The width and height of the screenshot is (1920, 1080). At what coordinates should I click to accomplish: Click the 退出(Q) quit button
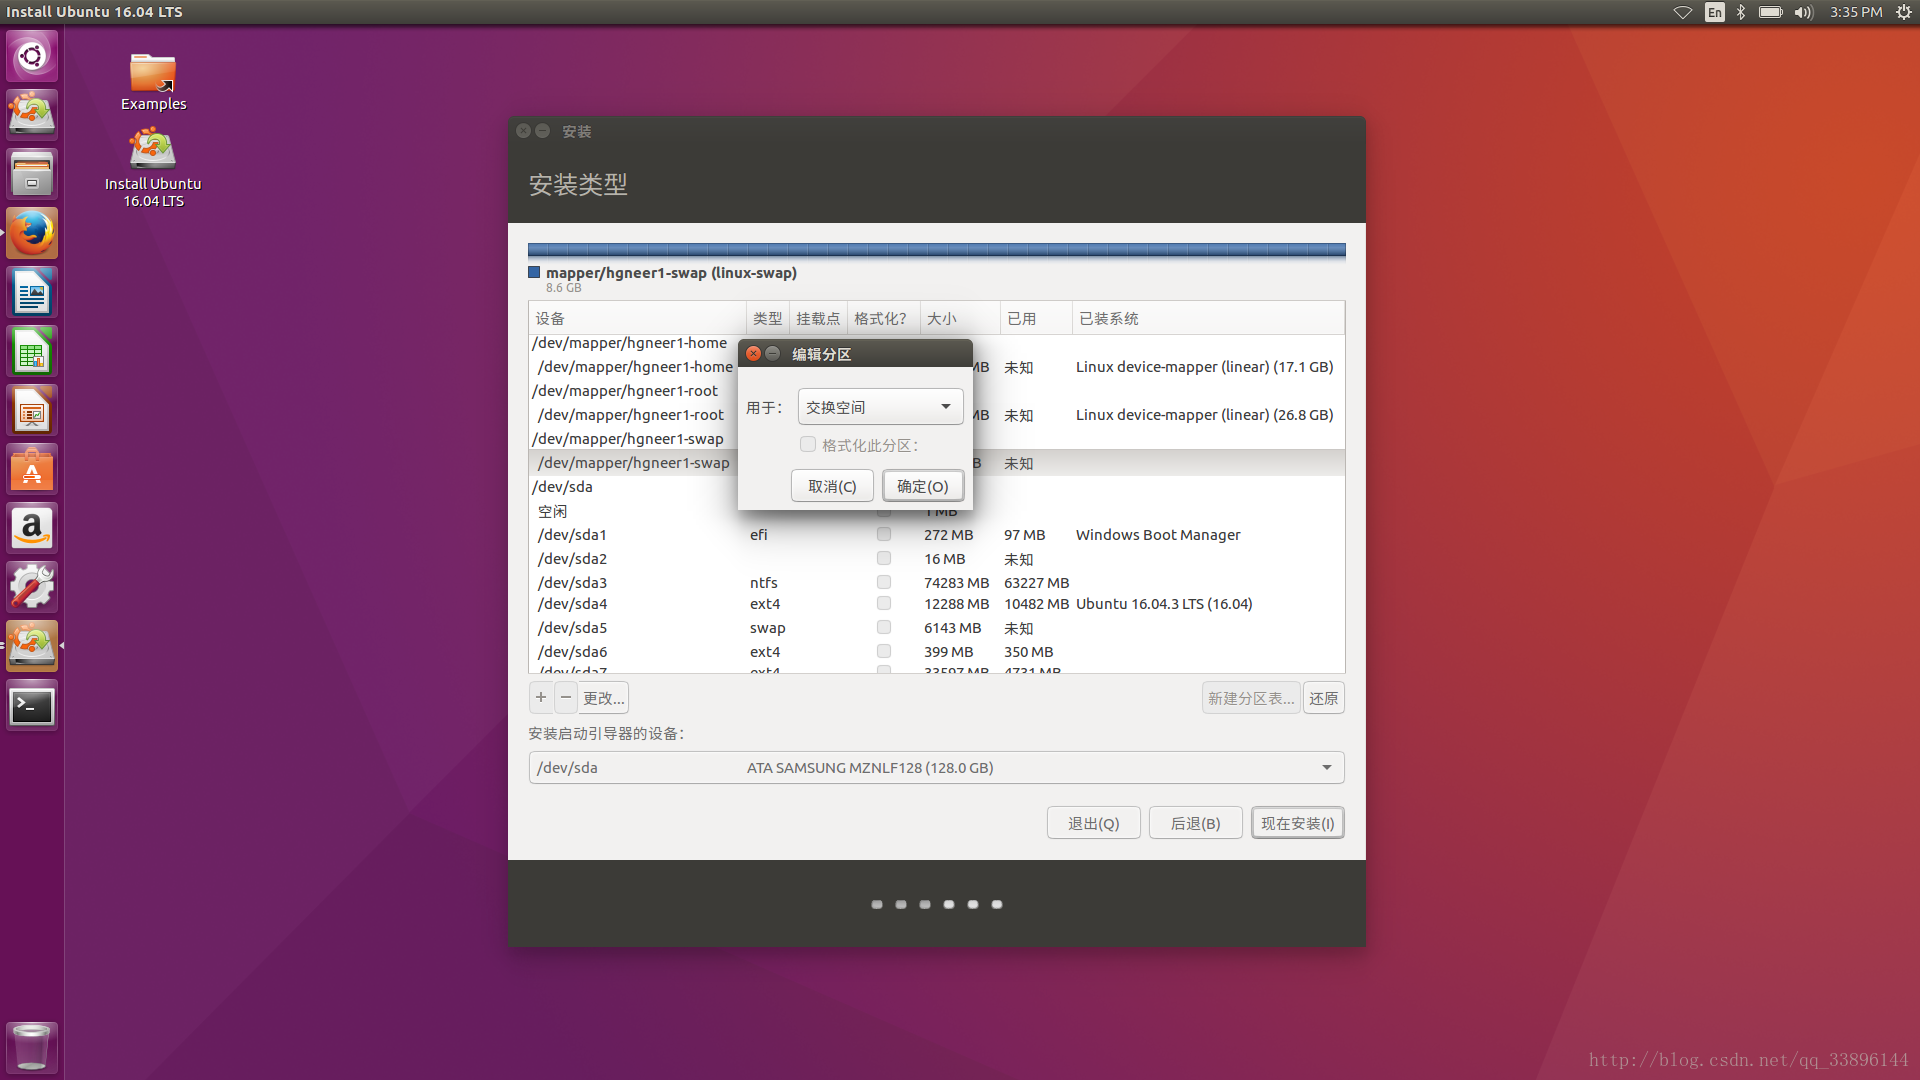[x=1093, y=823]
